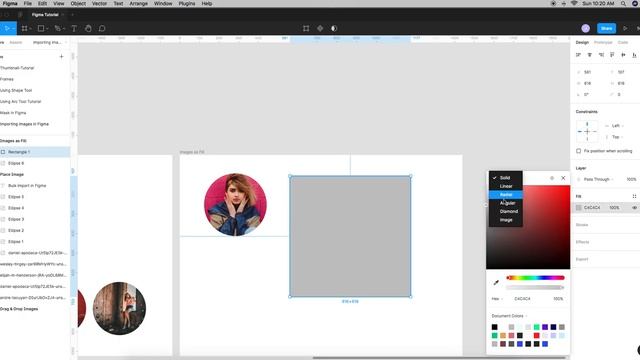Click the Align left icon
The width and height of the screenshot is (640, 360).
578,55
